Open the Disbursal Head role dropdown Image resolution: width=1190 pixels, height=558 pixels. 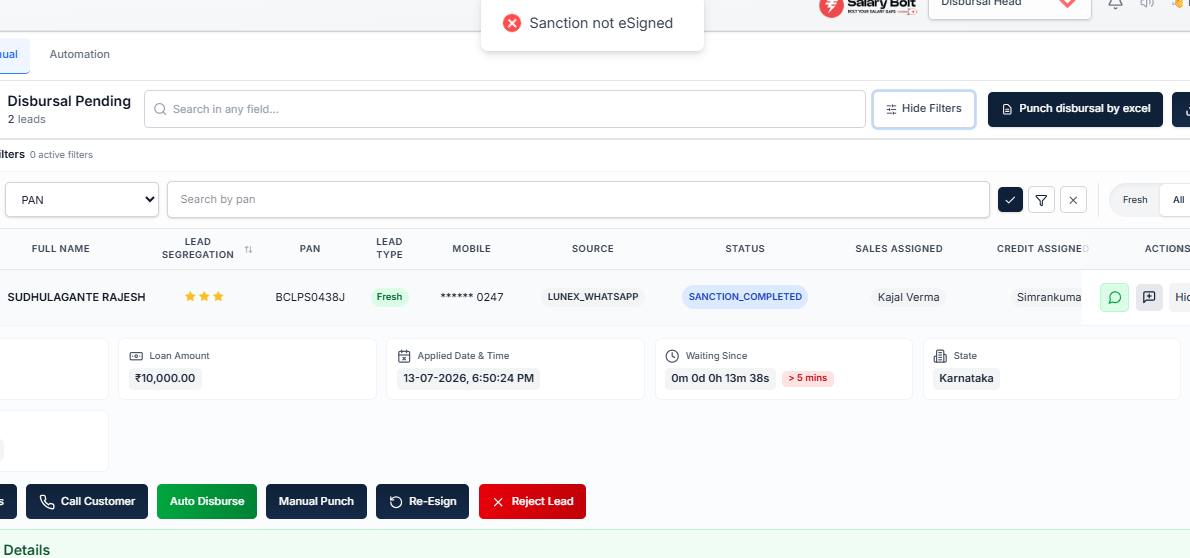coord(1009,7)
